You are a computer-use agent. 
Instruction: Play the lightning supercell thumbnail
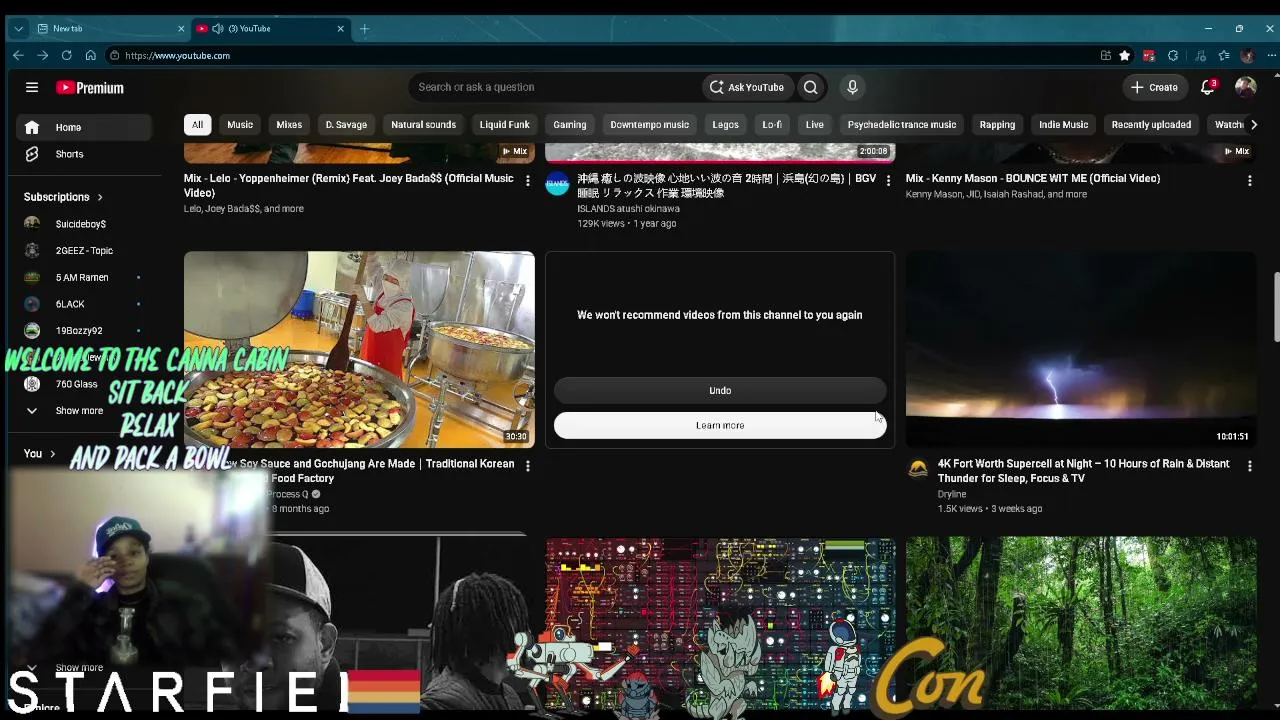coord(1081,349)
